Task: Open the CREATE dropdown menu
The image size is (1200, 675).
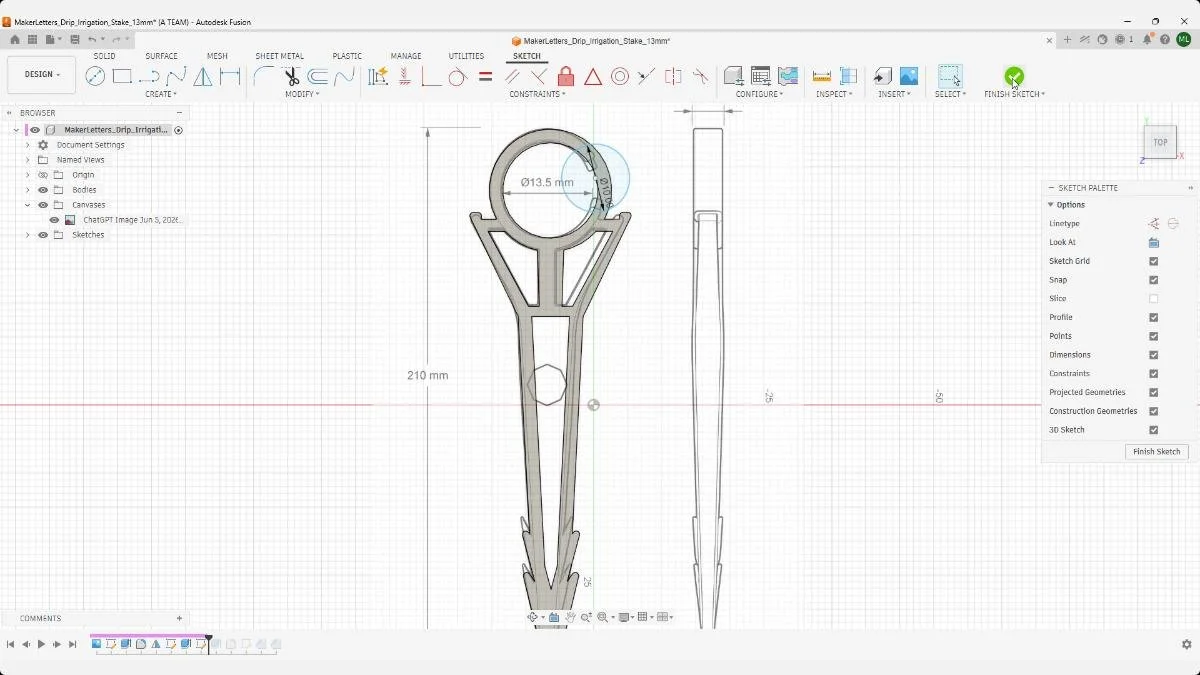Action: click(161, 94)
